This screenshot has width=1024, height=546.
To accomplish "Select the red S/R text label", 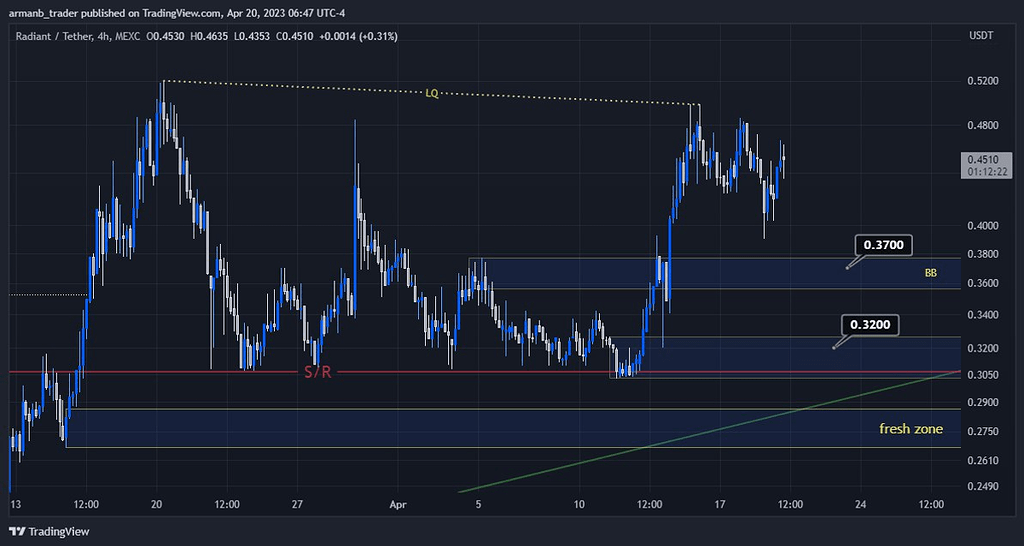I will tap(320, 373).
